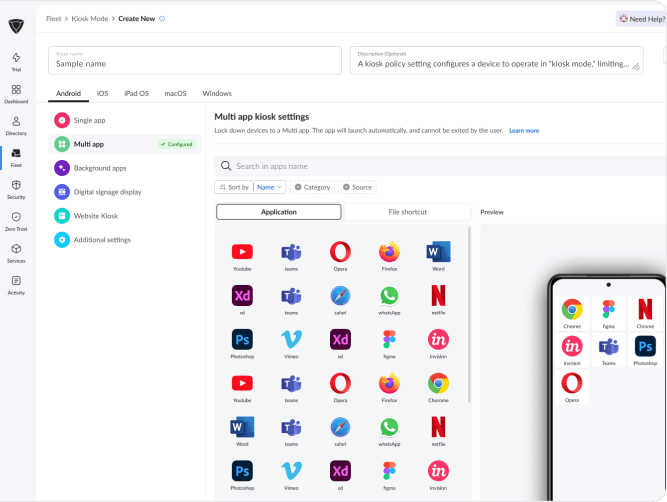Select the whatsApp app in the second row

(x=389, y=299)
